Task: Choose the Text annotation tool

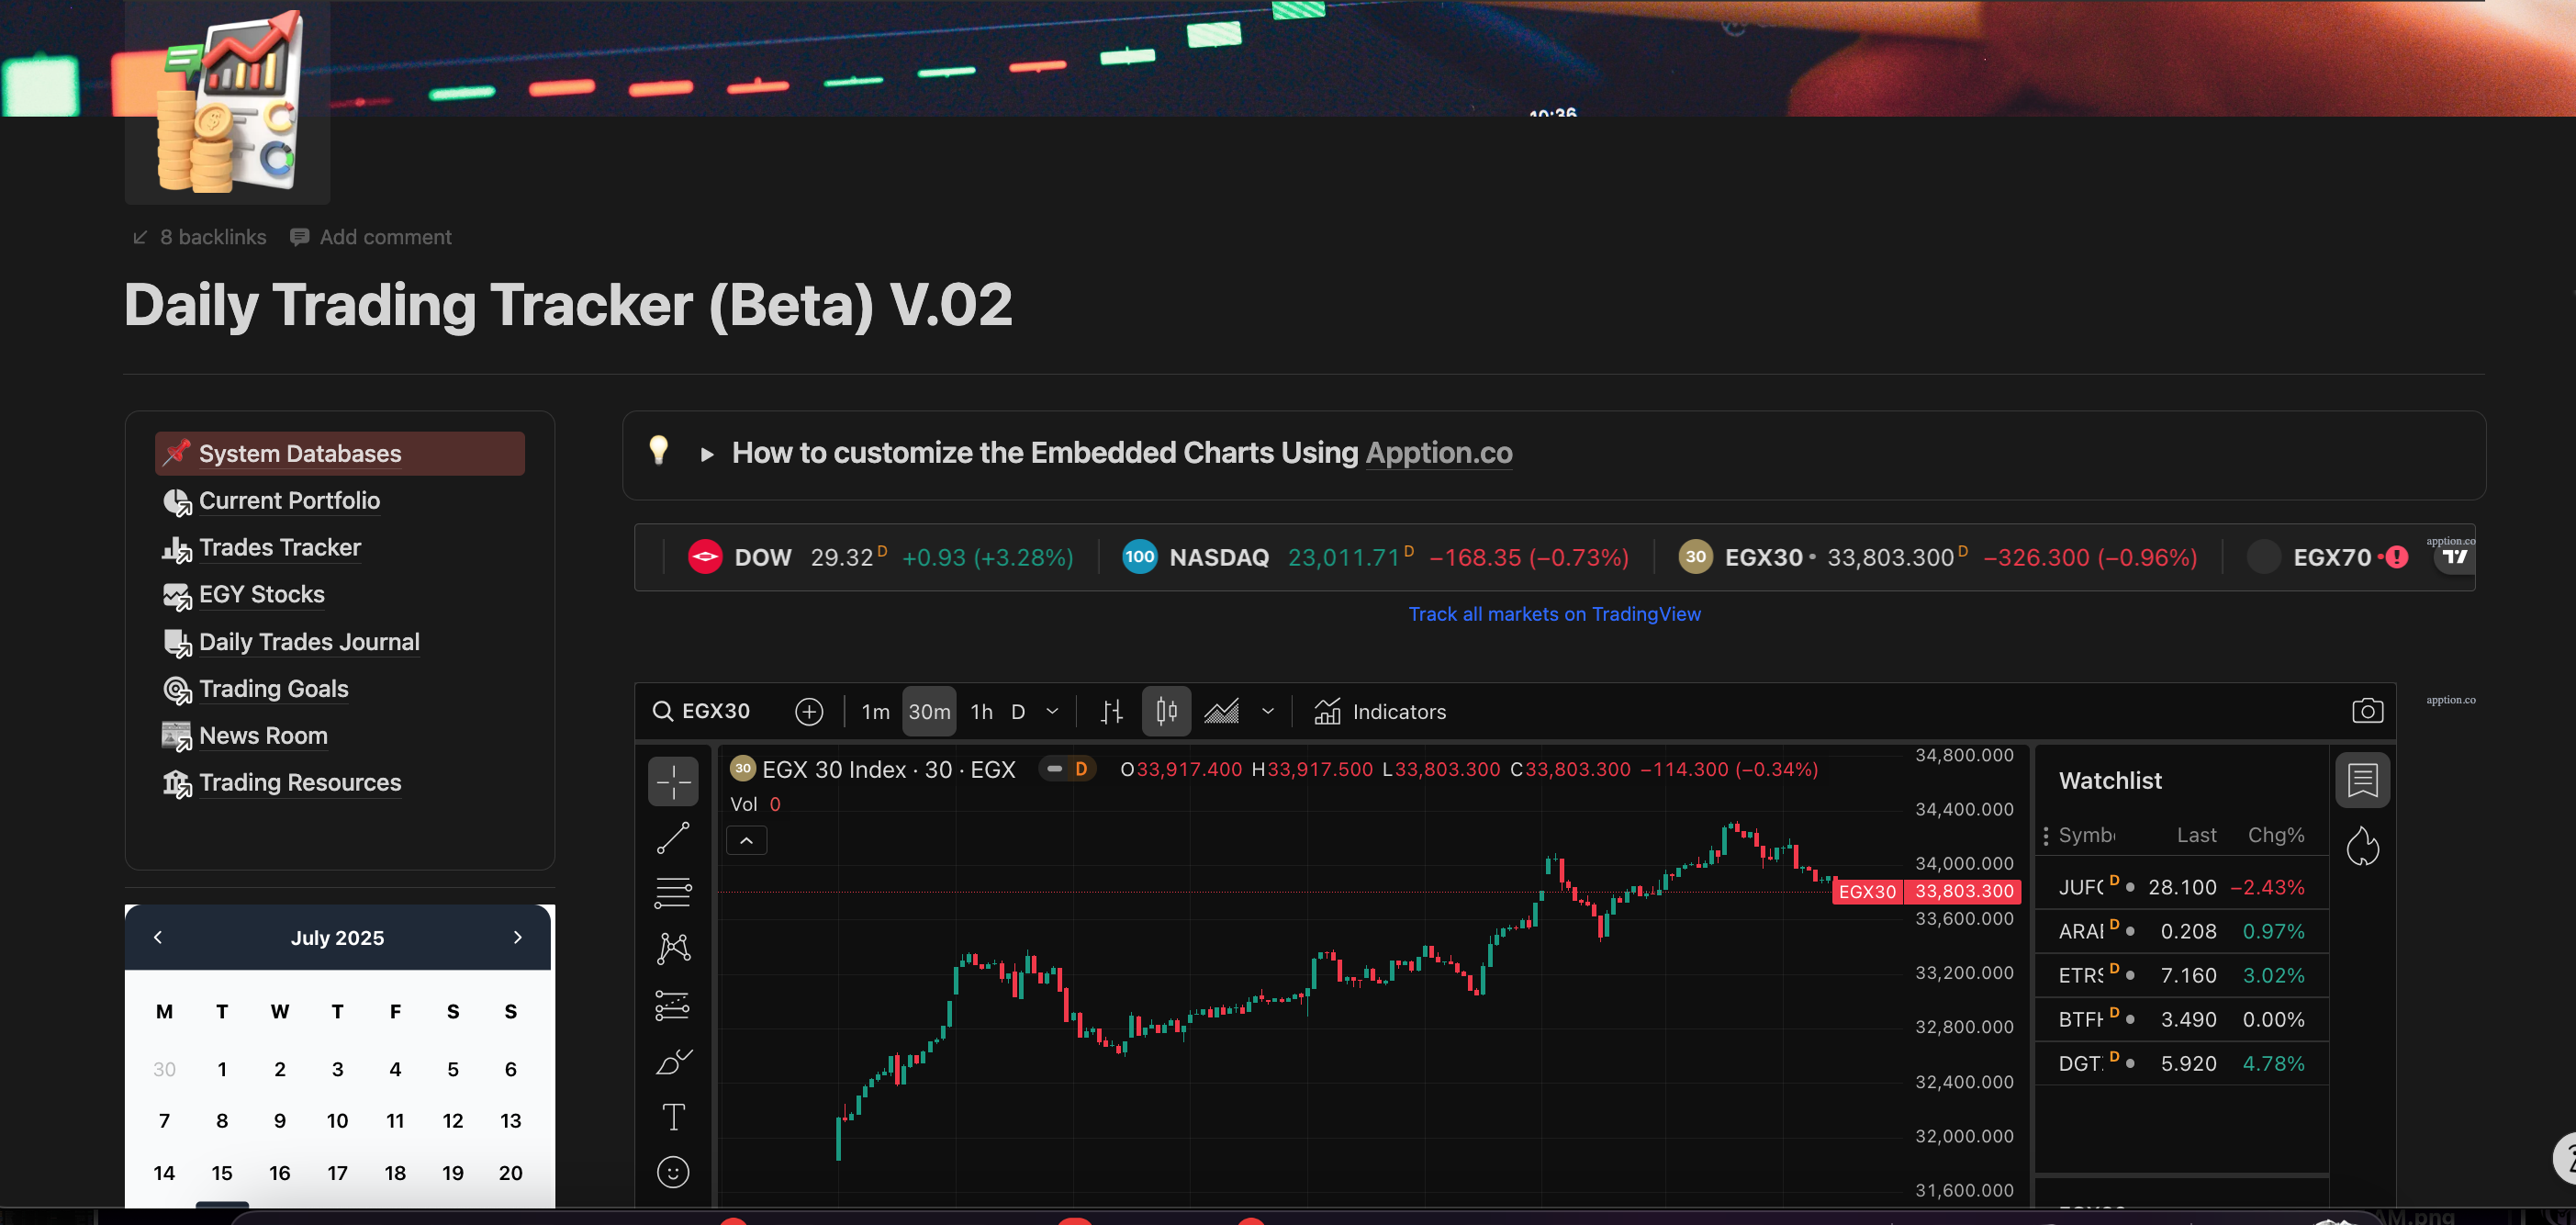Action: pos(673,1117)
